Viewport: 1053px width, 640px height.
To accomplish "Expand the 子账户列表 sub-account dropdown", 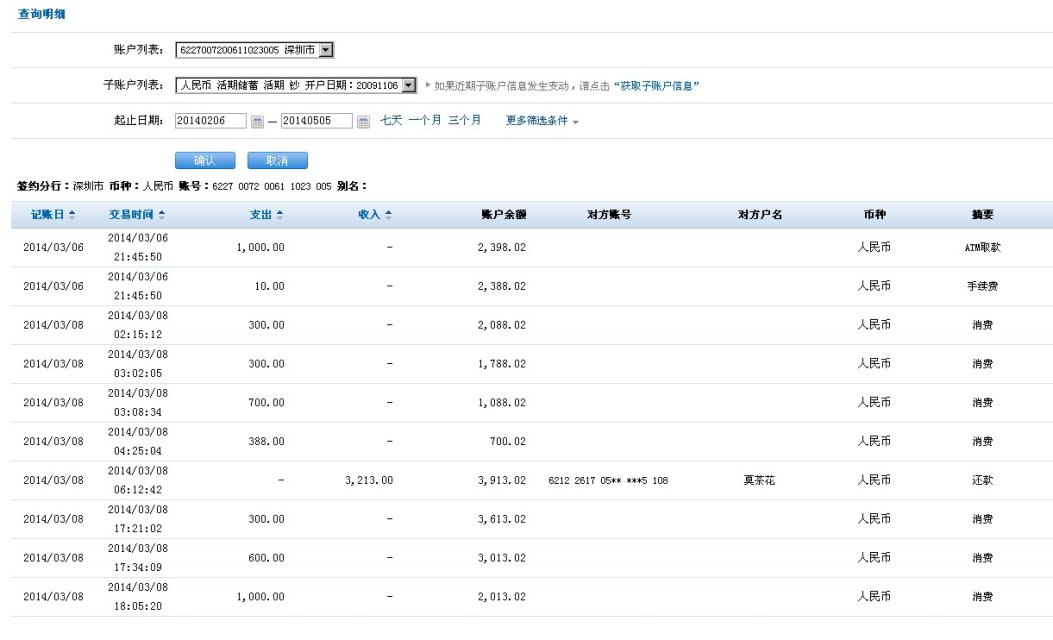I will [408, 86].
